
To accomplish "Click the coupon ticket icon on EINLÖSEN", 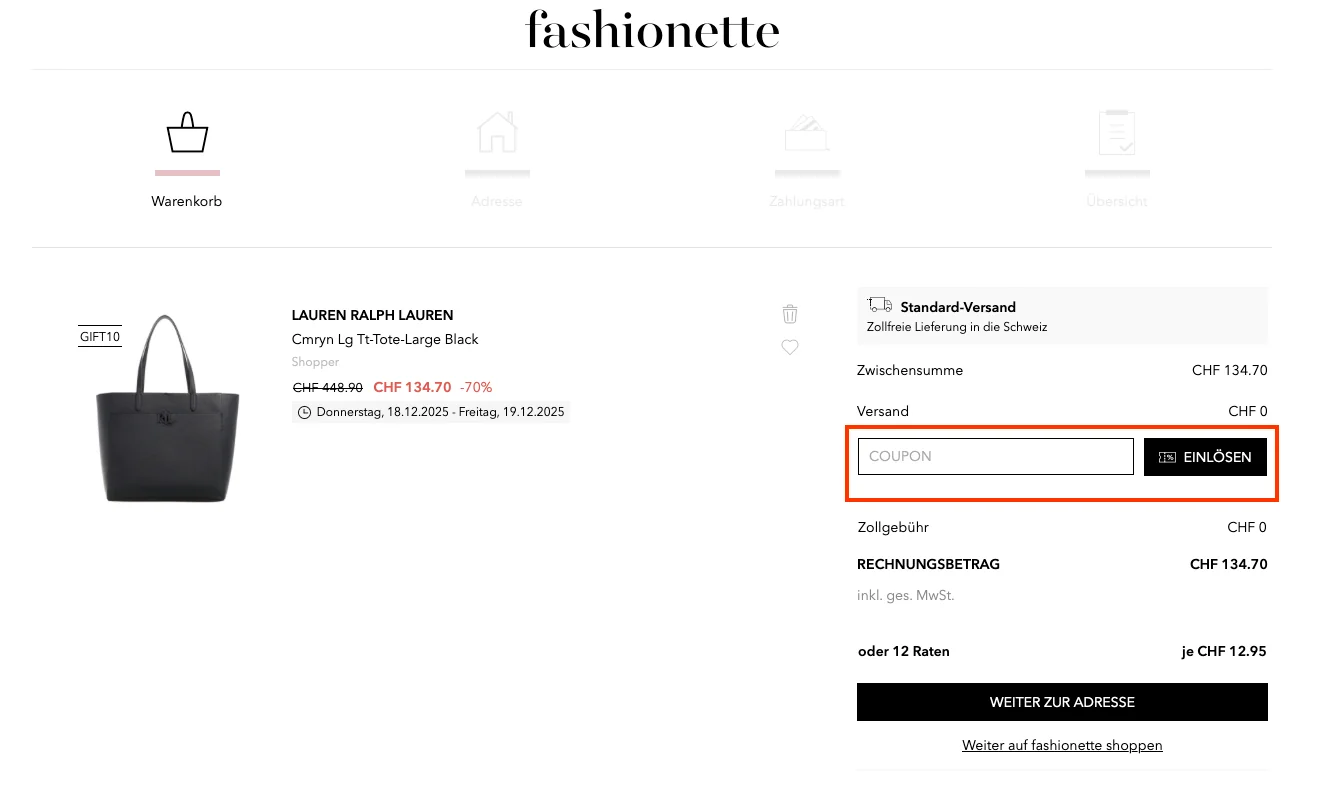I will coord(1167,457).
